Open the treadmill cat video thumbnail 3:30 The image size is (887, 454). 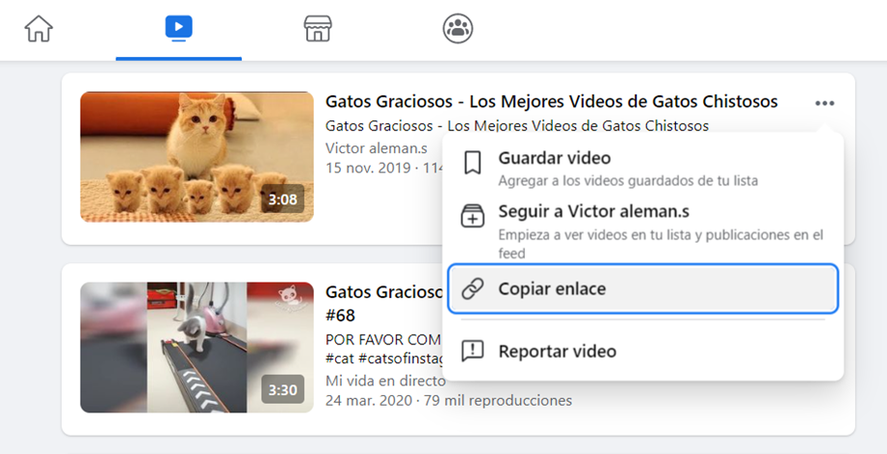pos(197,347)
